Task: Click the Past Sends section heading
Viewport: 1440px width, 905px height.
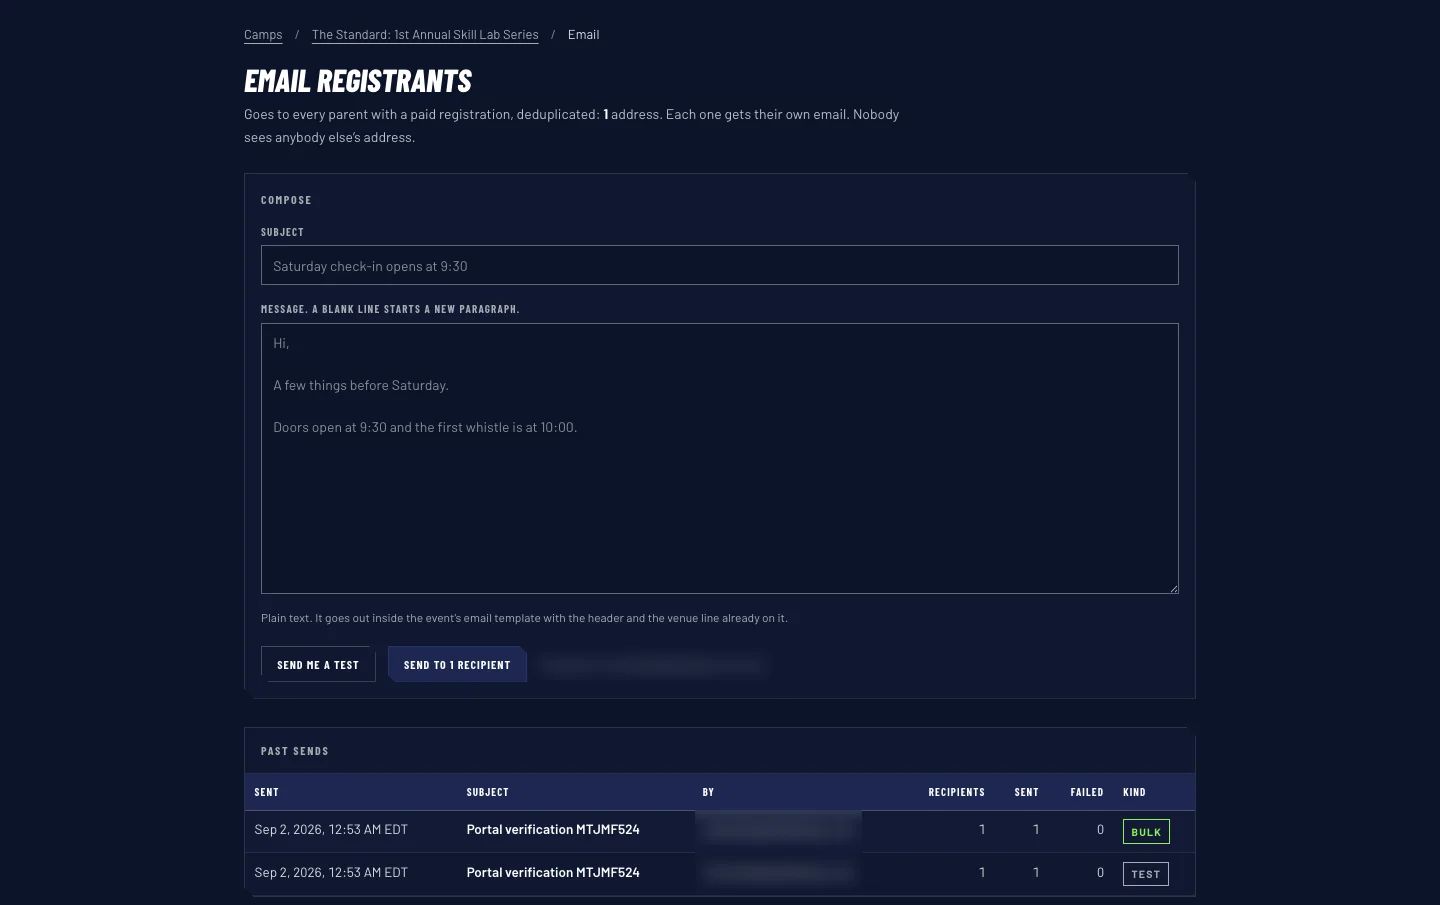Action: tap(295, 751)
